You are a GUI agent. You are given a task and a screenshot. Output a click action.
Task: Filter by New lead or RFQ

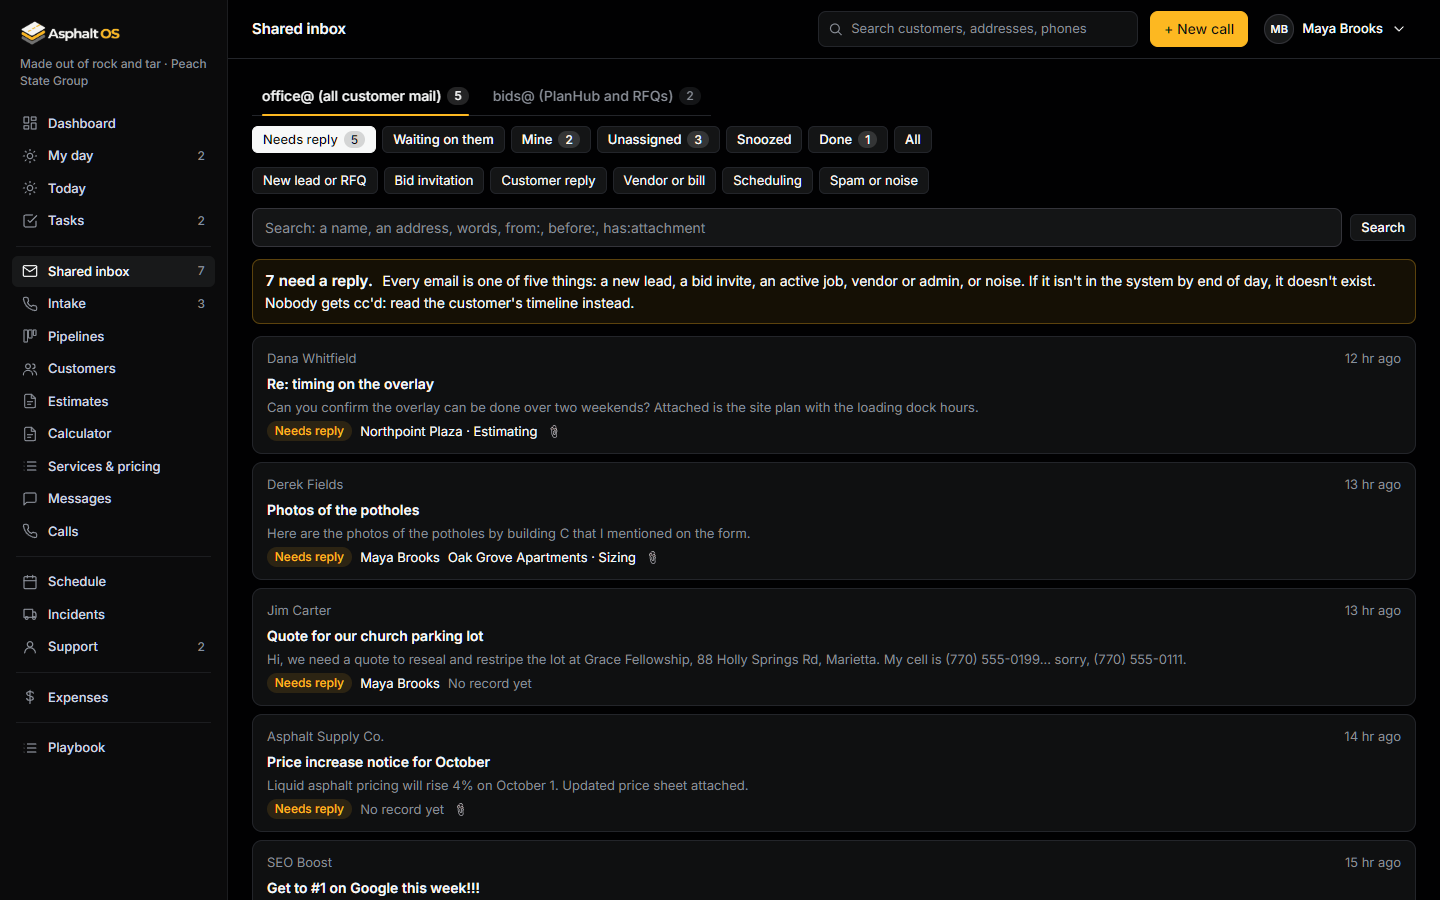coord(315,181)
